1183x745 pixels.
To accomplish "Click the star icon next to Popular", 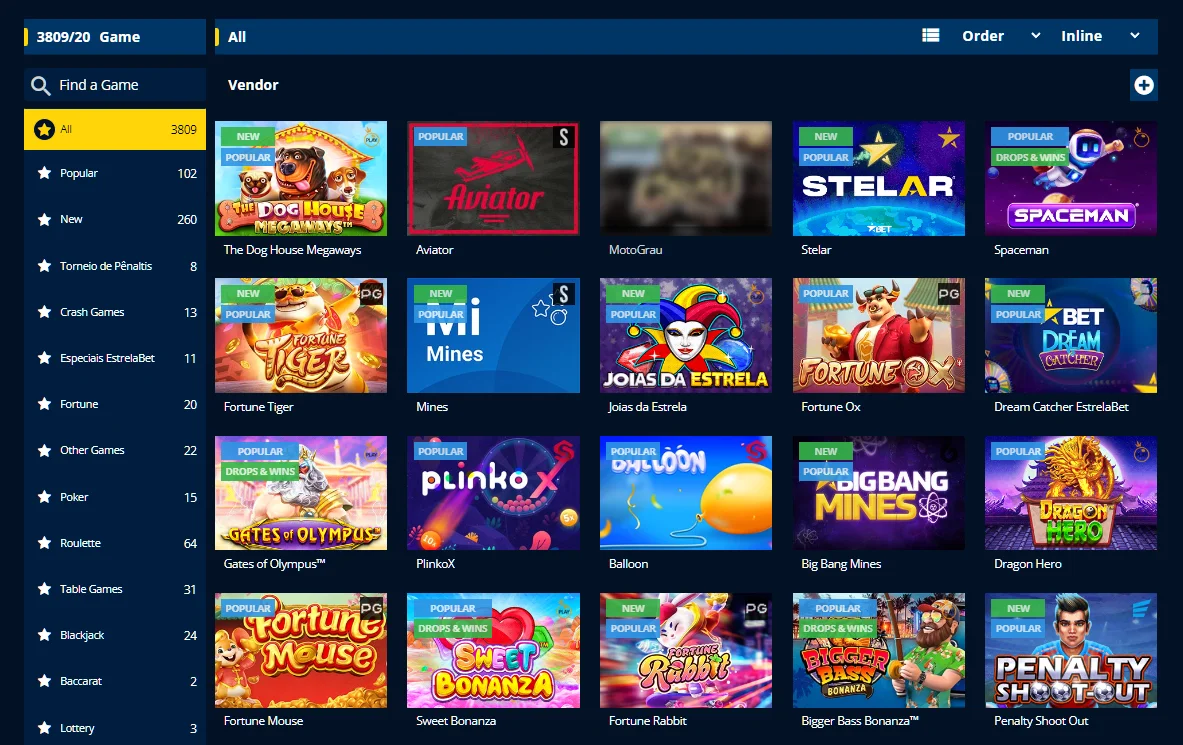I will tap(45, 173).
